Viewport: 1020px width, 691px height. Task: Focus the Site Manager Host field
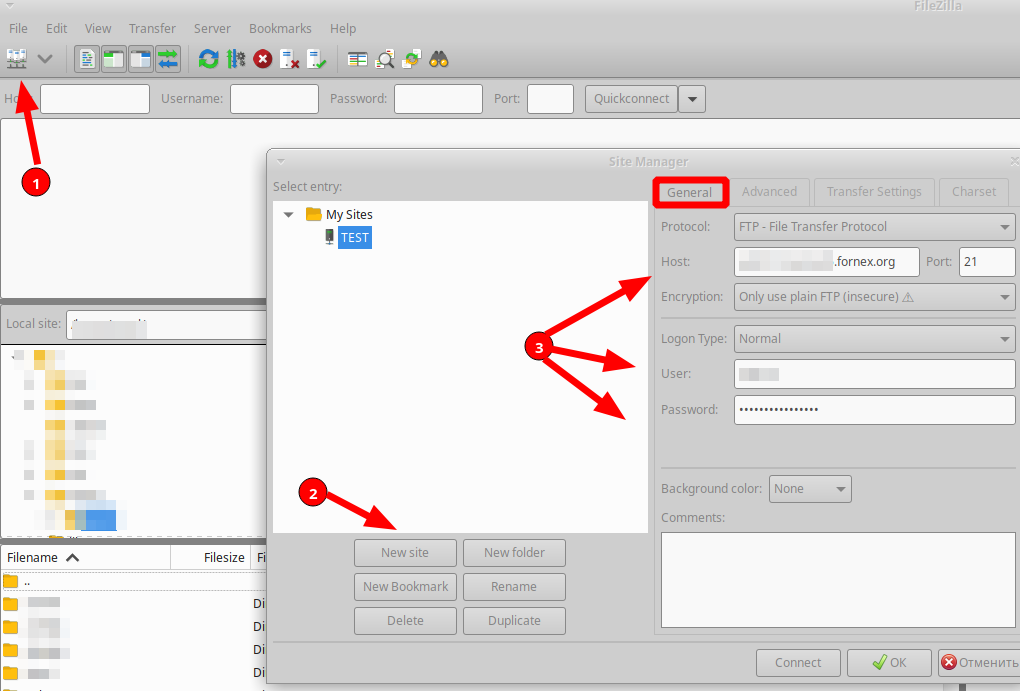(x=827, y=262)
